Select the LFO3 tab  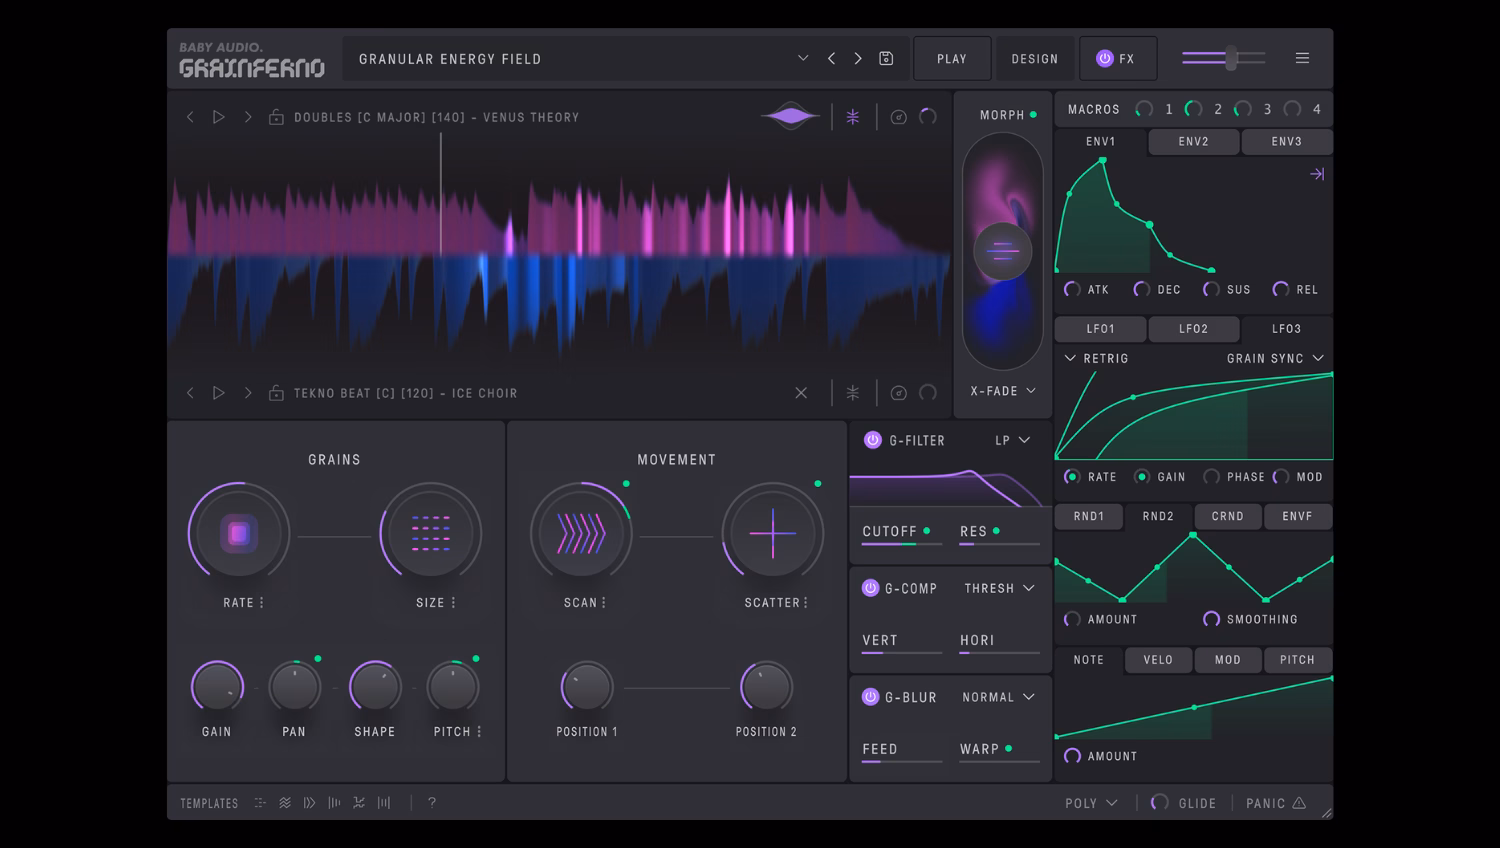tap(1287, 329)
